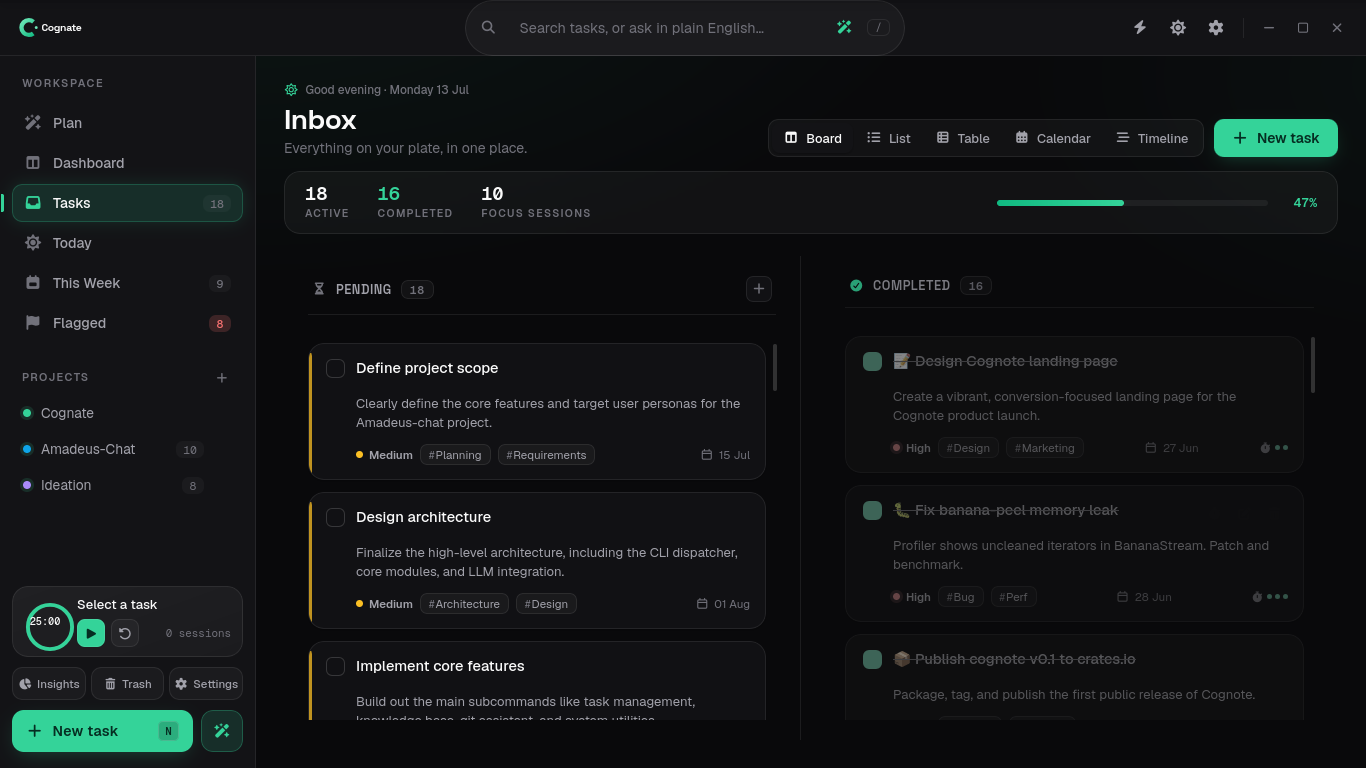Click the 10 Focus Sessions stat
The height and width of the screenshot is (768, 1366).
pyautogui.click(x=536, y=201)
